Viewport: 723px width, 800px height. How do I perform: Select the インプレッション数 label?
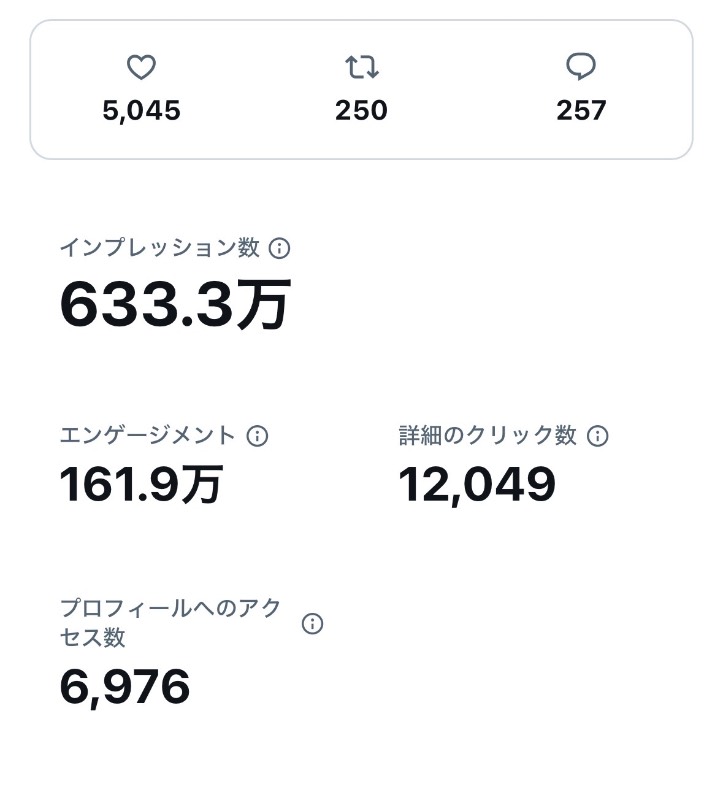click(160, 248)
